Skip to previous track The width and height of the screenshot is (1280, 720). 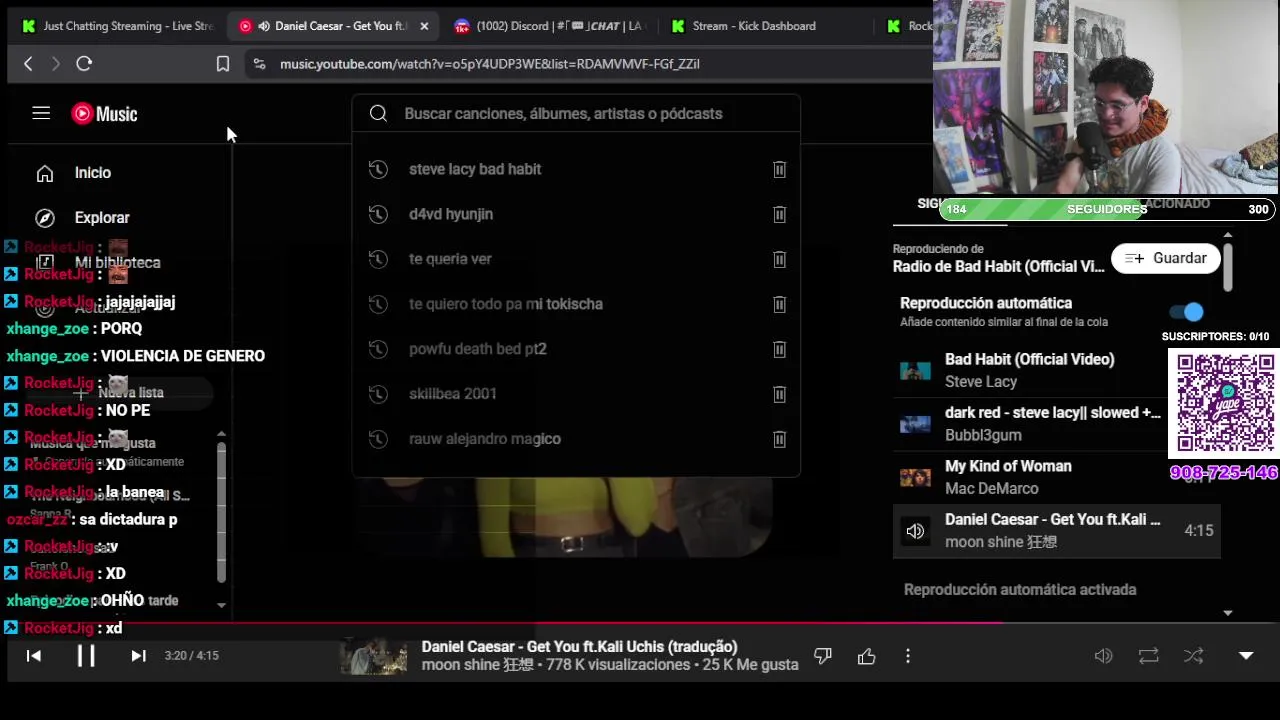pyautogui.click(x=33, y=656)
